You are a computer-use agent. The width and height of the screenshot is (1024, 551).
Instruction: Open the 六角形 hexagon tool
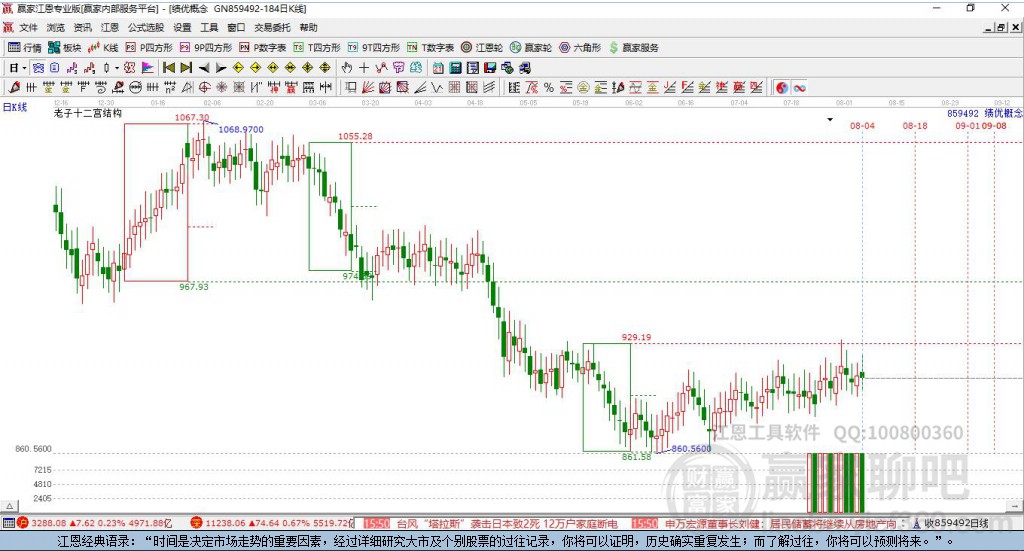pyautogui.click(x=580, y=48)
